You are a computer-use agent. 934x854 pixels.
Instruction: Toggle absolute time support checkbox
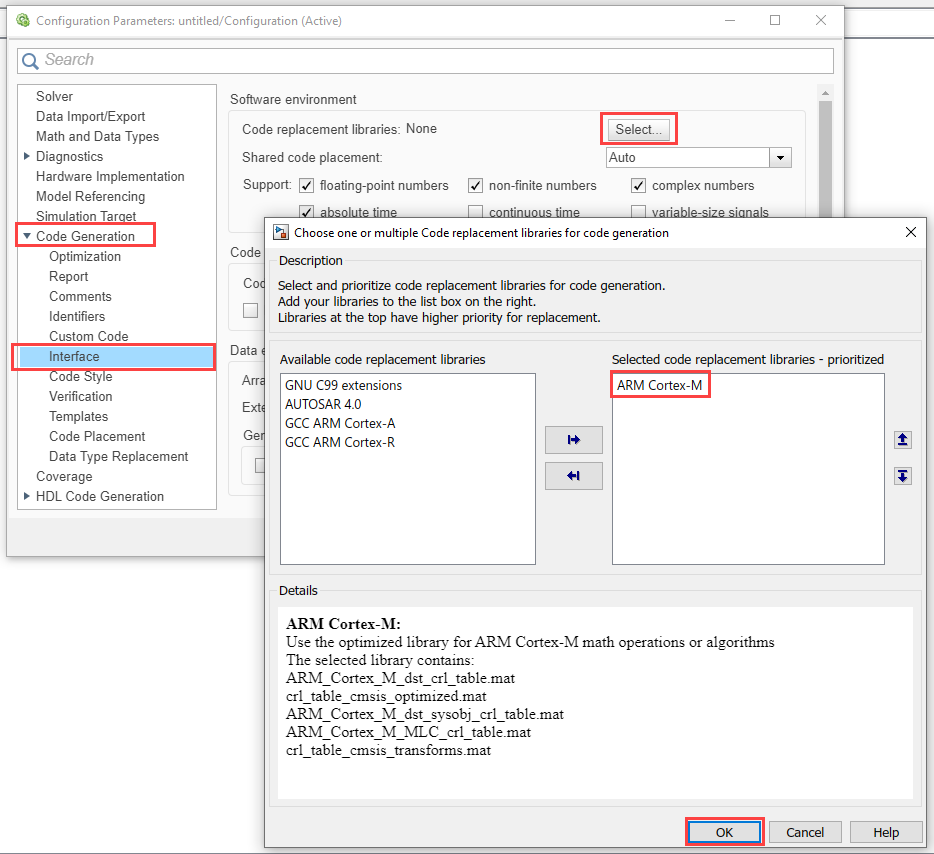pos(306,212)
